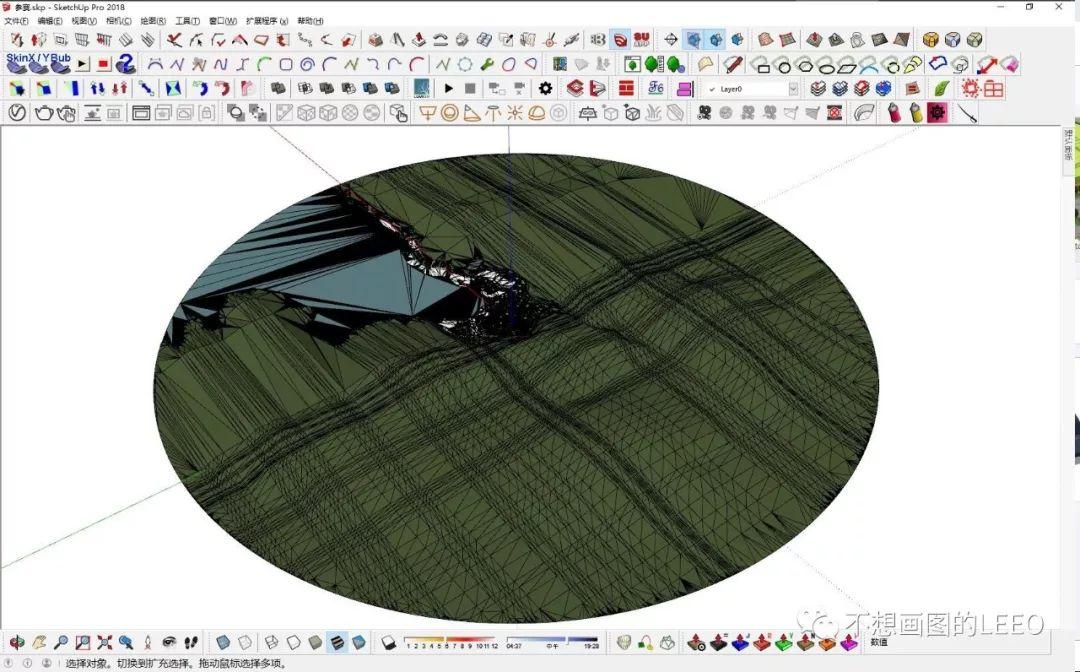Open the 文件(F) menu
The height and width of the screenshot is (672, 1080).
[16, 21]
